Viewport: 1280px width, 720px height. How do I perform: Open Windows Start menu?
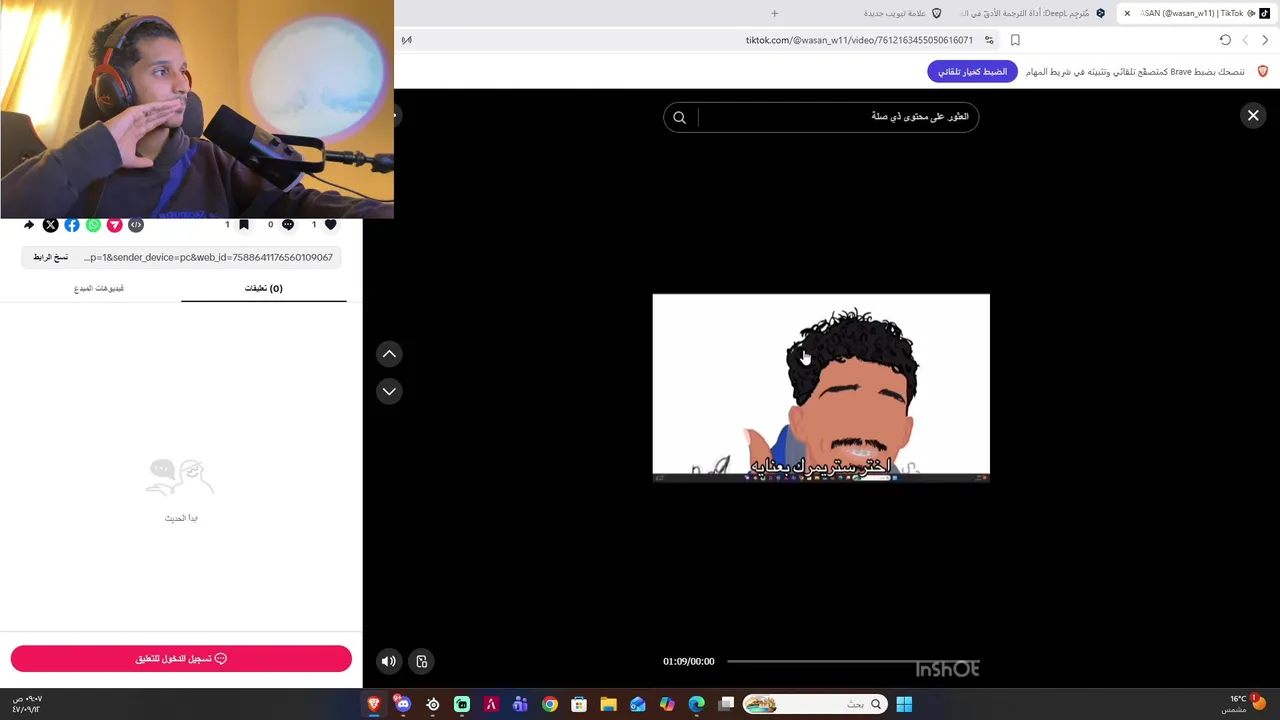904,704
